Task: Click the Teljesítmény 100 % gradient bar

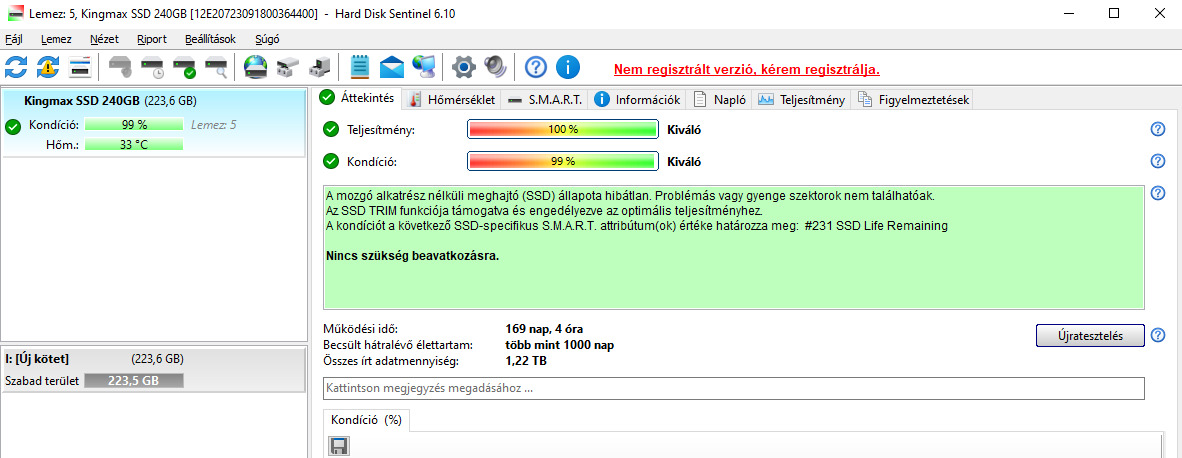Action: pos(562,130)
